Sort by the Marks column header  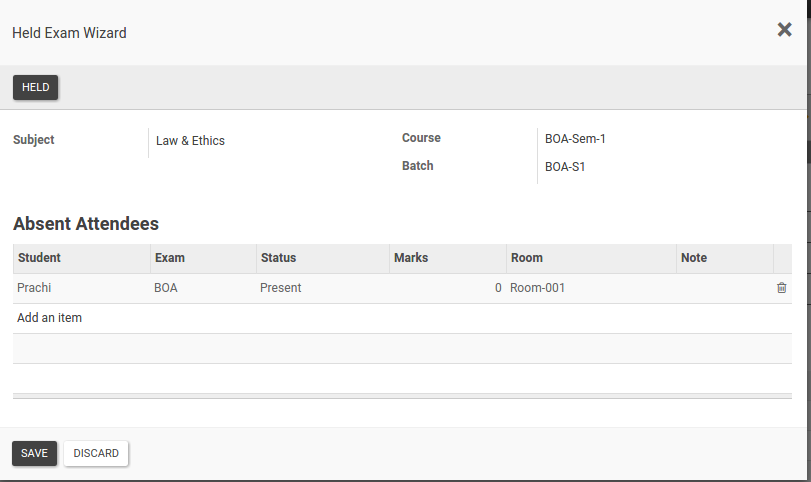(411, 258)
